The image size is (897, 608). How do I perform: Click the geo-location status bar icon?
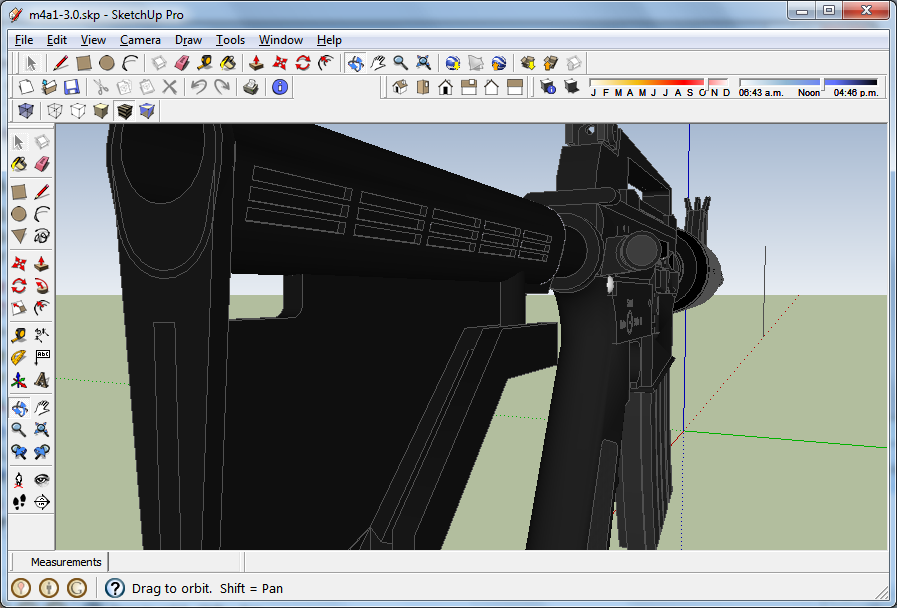(21, 588)
